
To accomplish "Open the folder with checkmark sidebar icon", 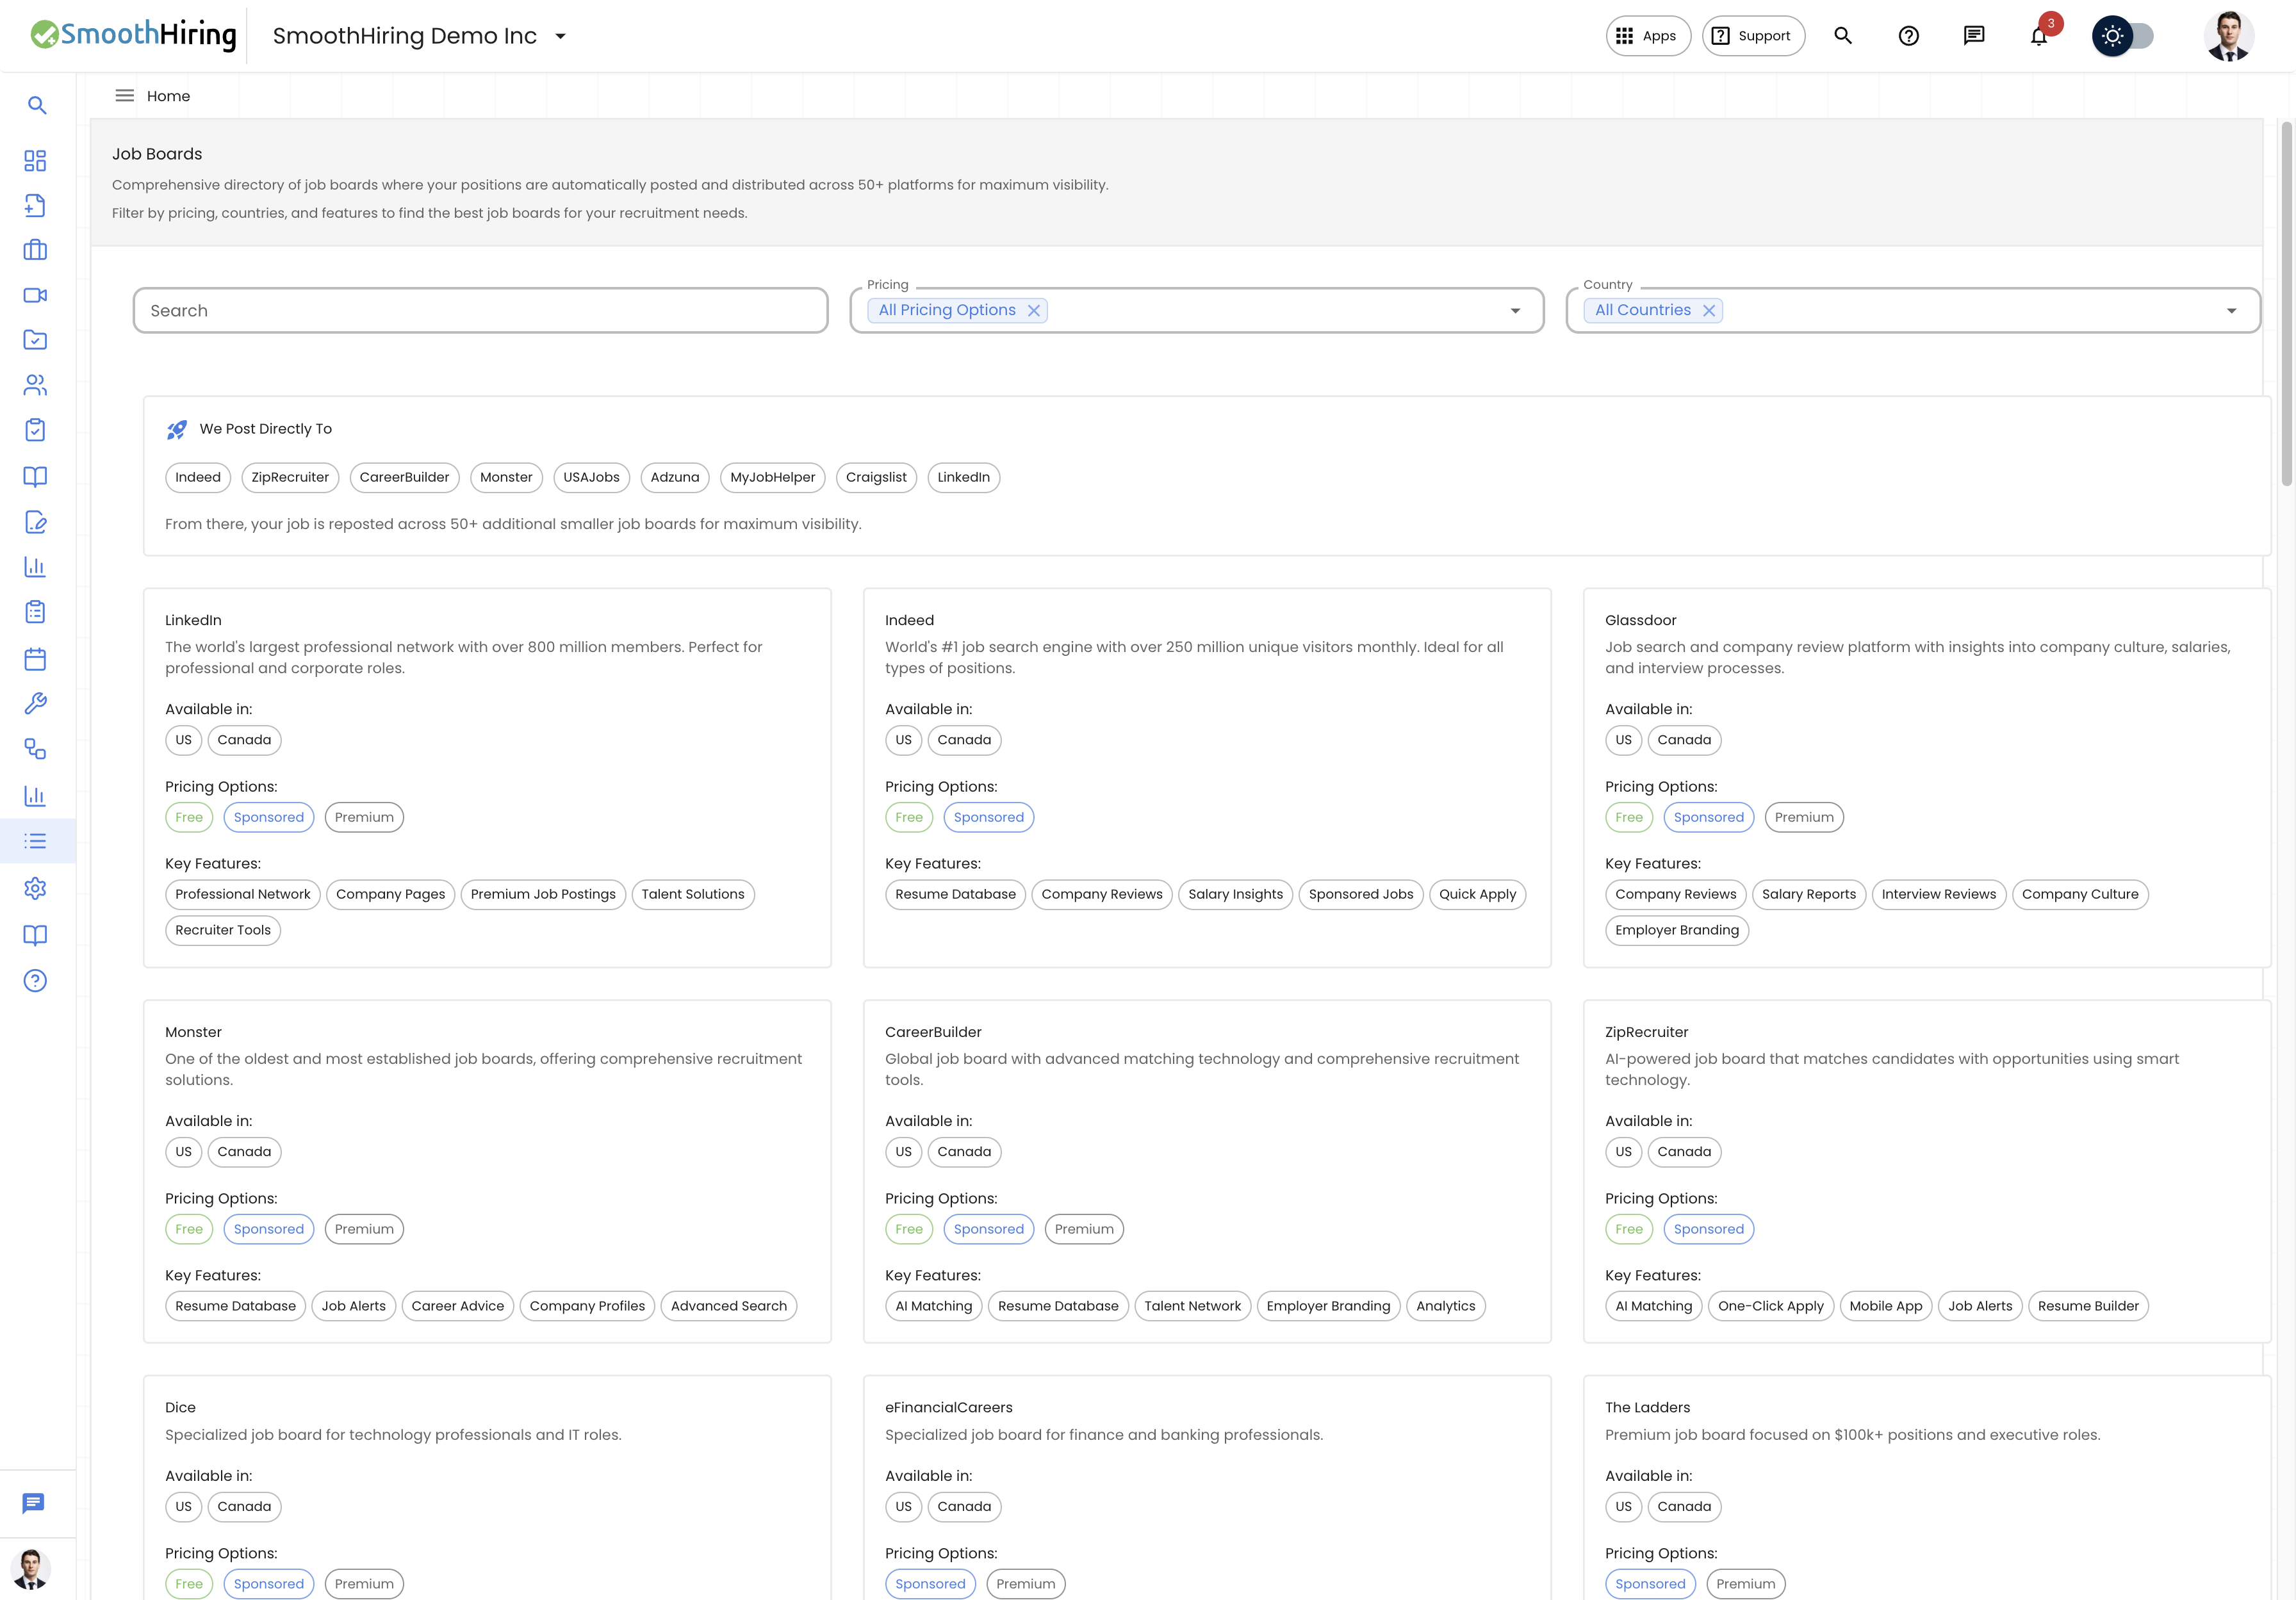I will coord(35,340).
